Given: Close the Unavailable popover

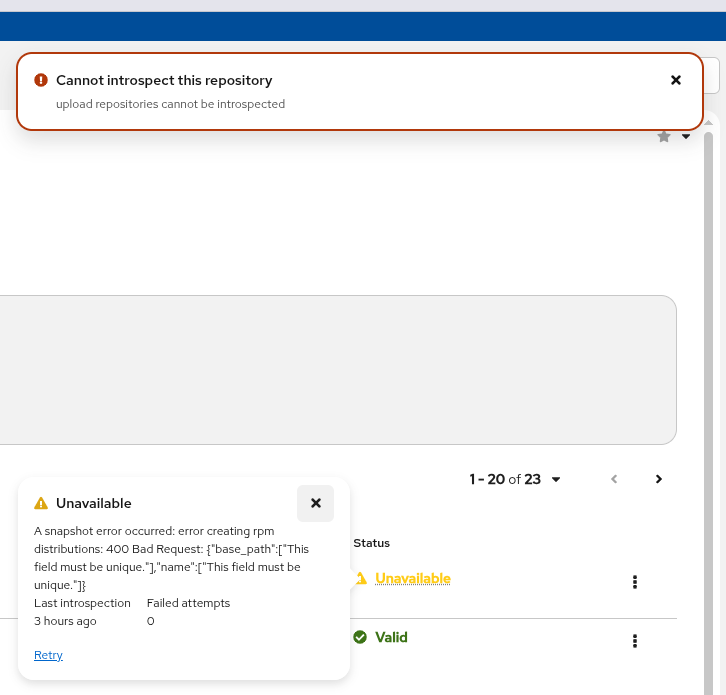Looking at the screenshot, I should pyautogui.click(x=316, y=503).
